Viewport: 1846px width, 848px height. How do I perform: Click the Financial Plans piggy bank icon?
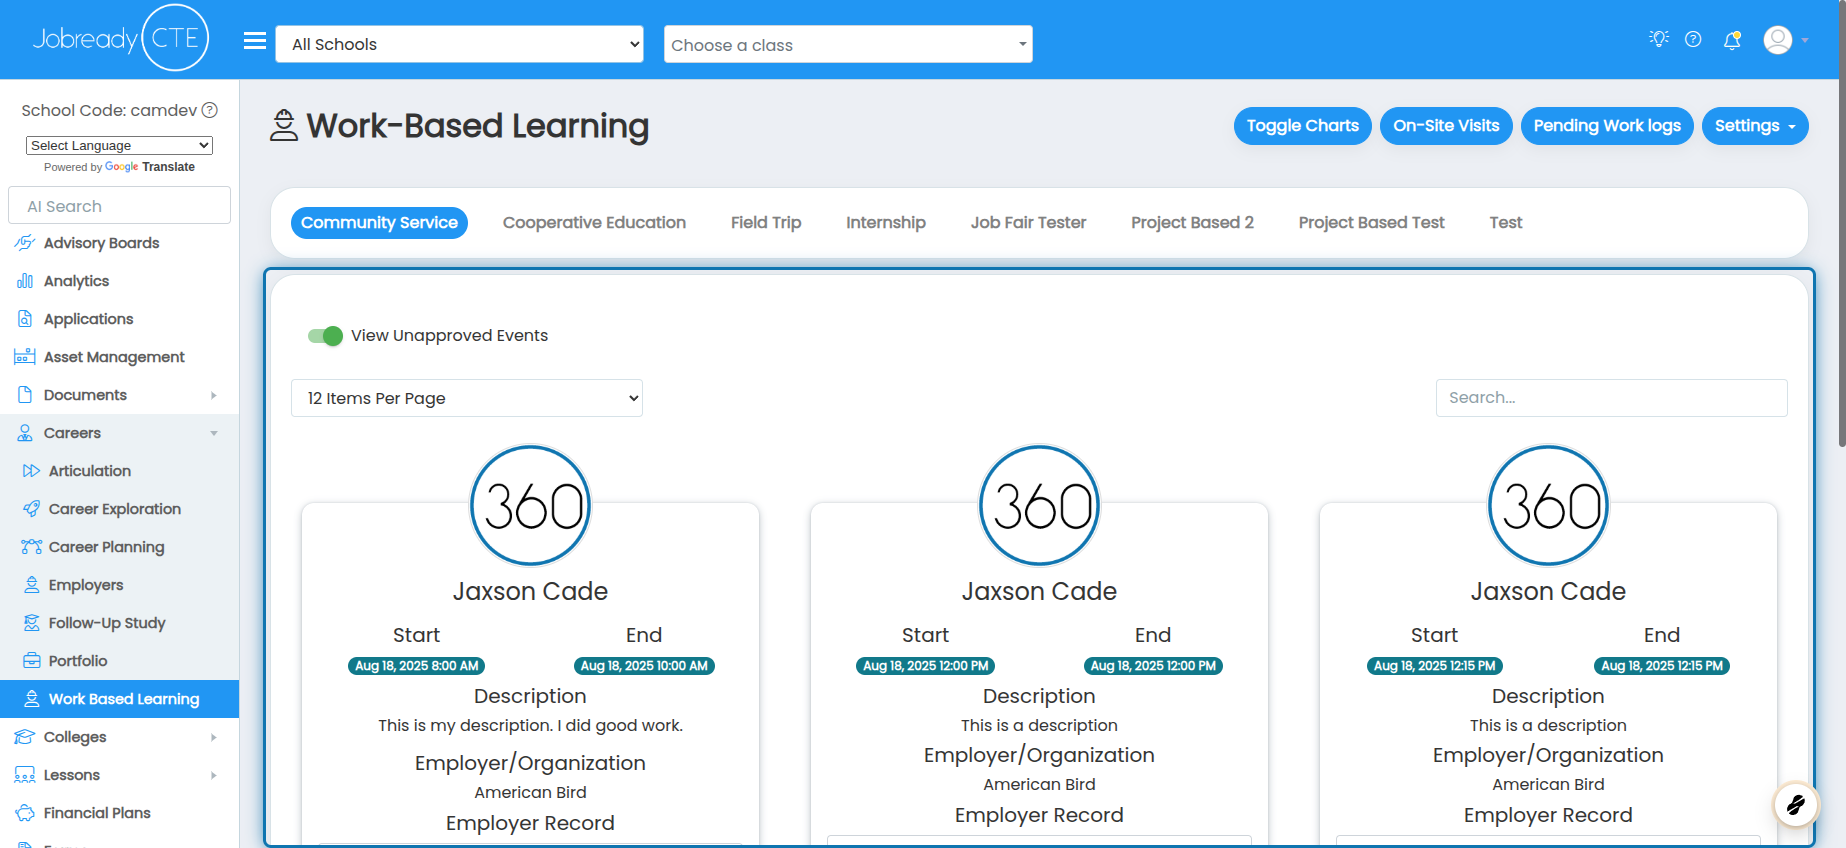(25, 813)
